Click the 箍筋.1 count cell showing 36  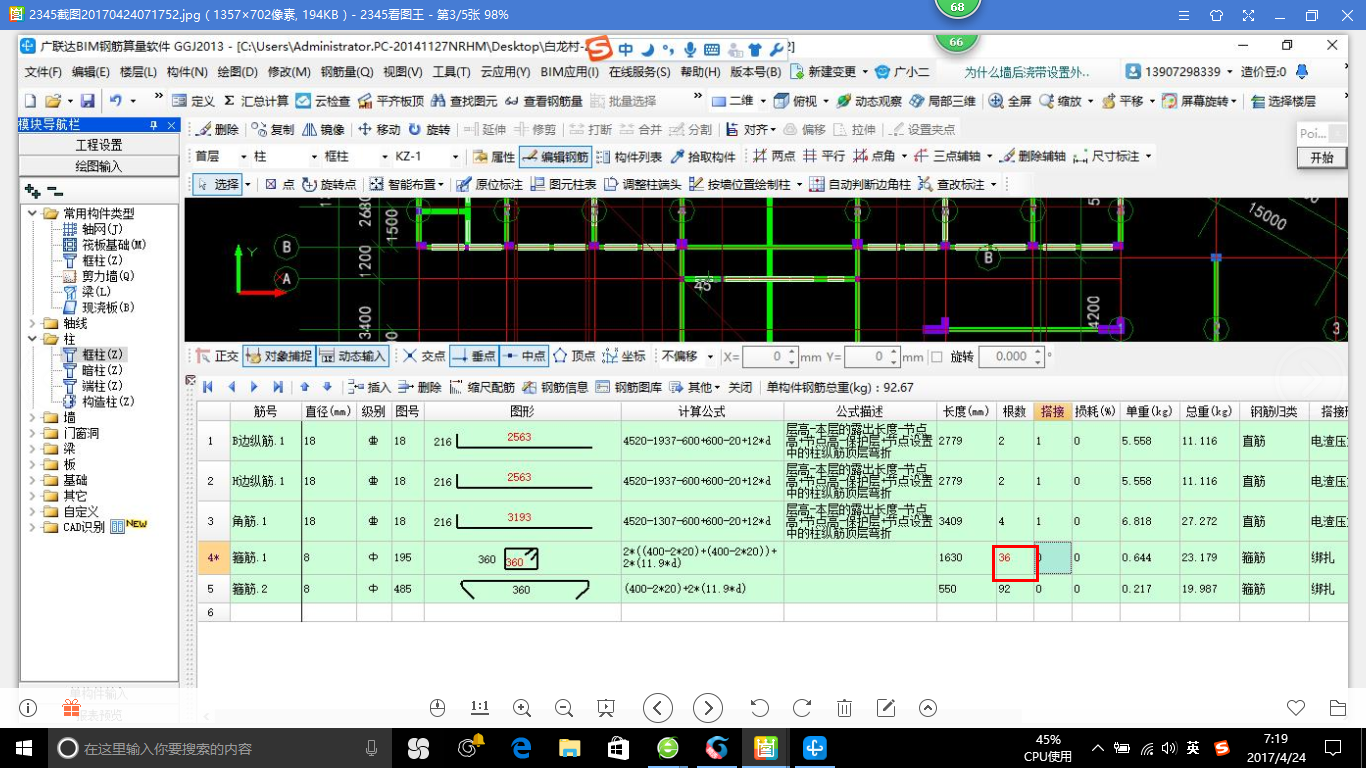point(1015,560)
